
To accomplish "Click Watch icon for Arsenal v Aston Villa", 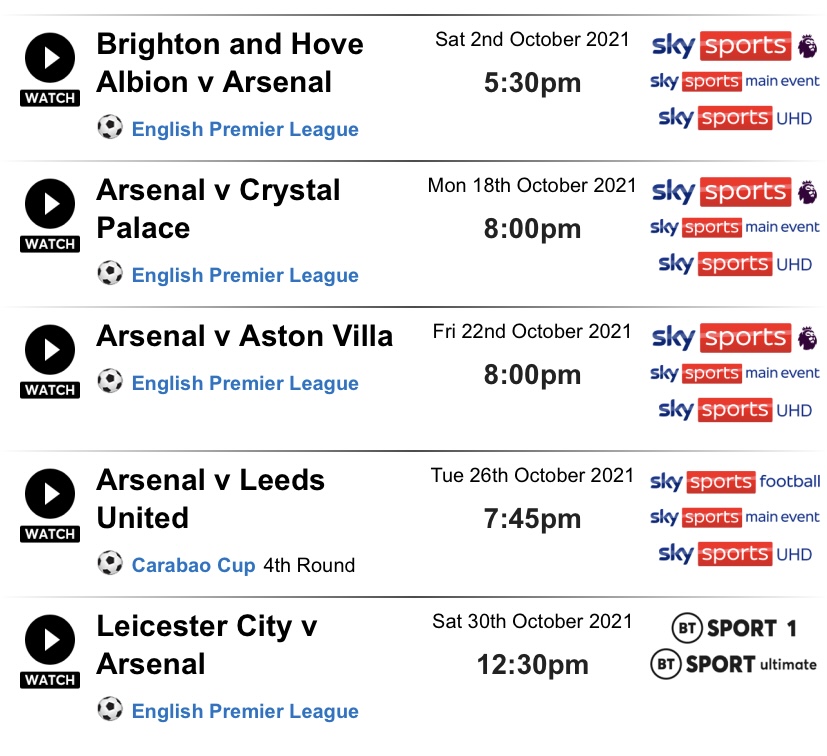I will [50, 362].
